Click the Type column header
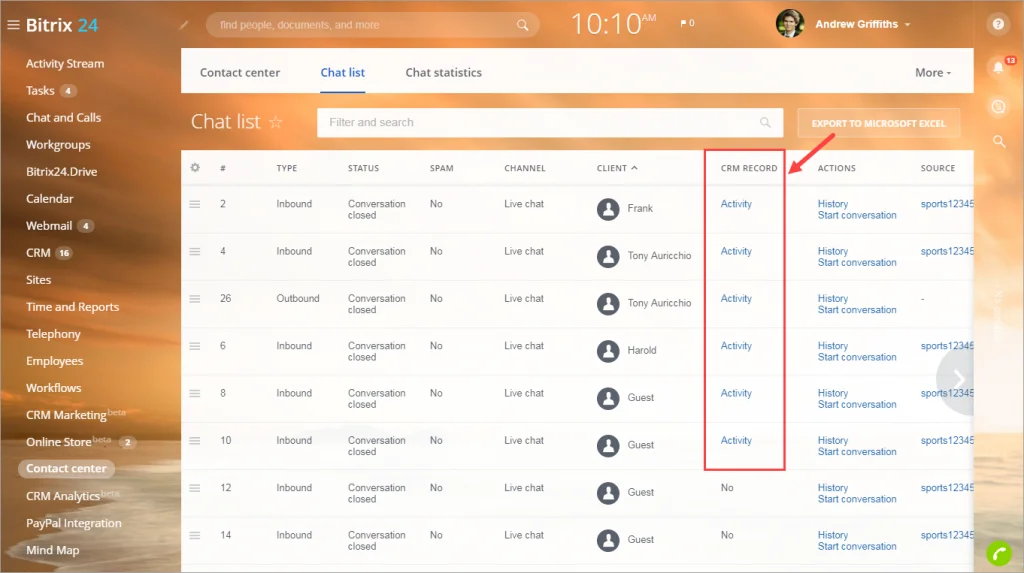1024x573 pixels. point(287,168)
